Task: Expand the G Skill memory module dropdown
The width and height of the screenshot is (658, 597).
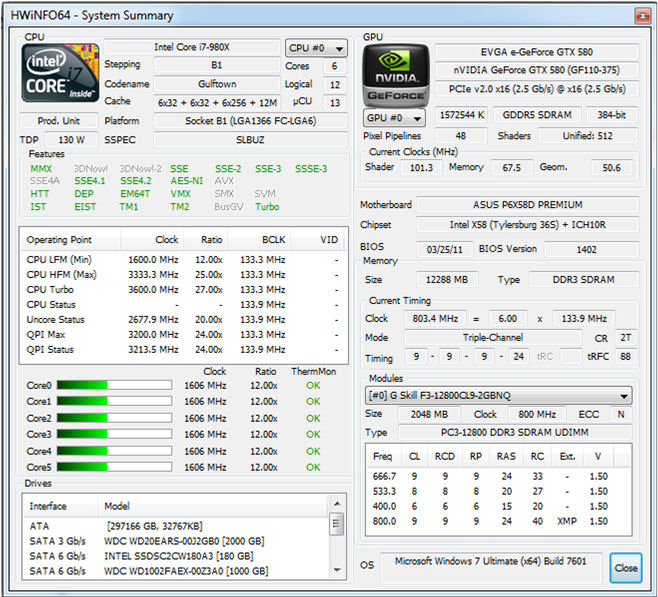Action: [x=497, y=395]
